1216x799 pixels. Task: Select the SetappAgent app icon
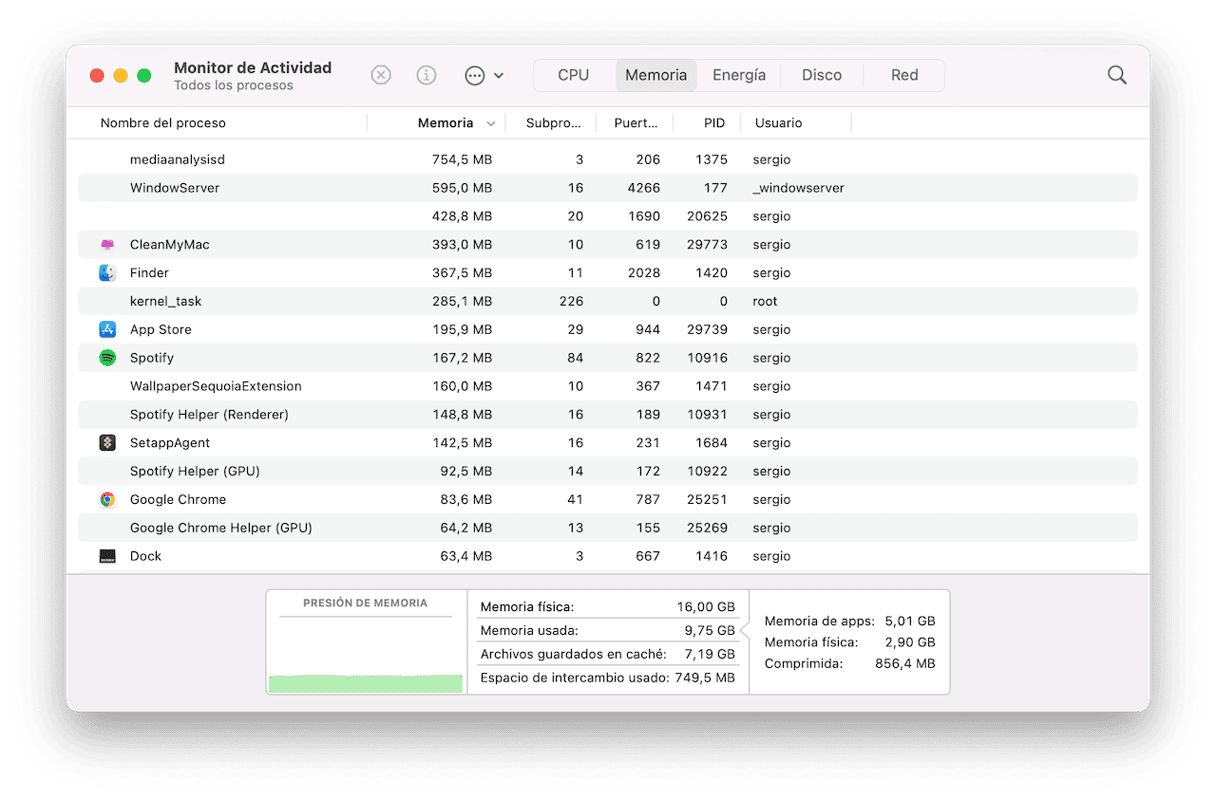[107, 443]
